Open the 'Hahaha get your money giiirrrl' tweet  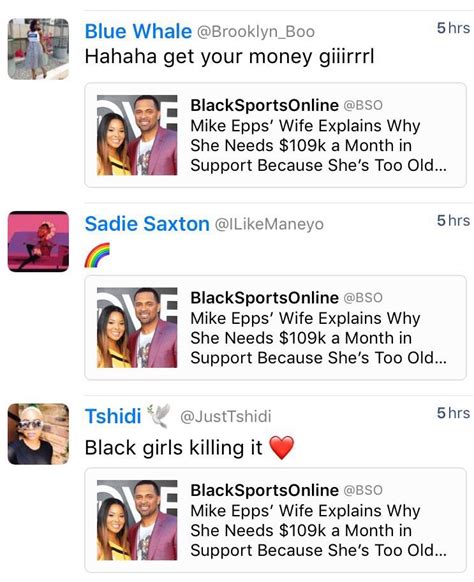(x=229, y=57)
